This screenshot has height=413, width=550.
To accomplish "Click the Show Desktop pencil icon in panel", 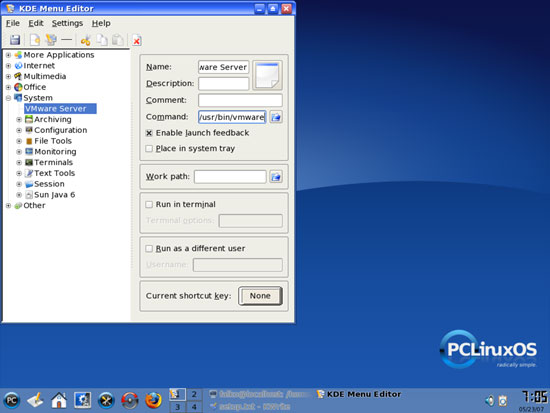I will tap(35, 400).
